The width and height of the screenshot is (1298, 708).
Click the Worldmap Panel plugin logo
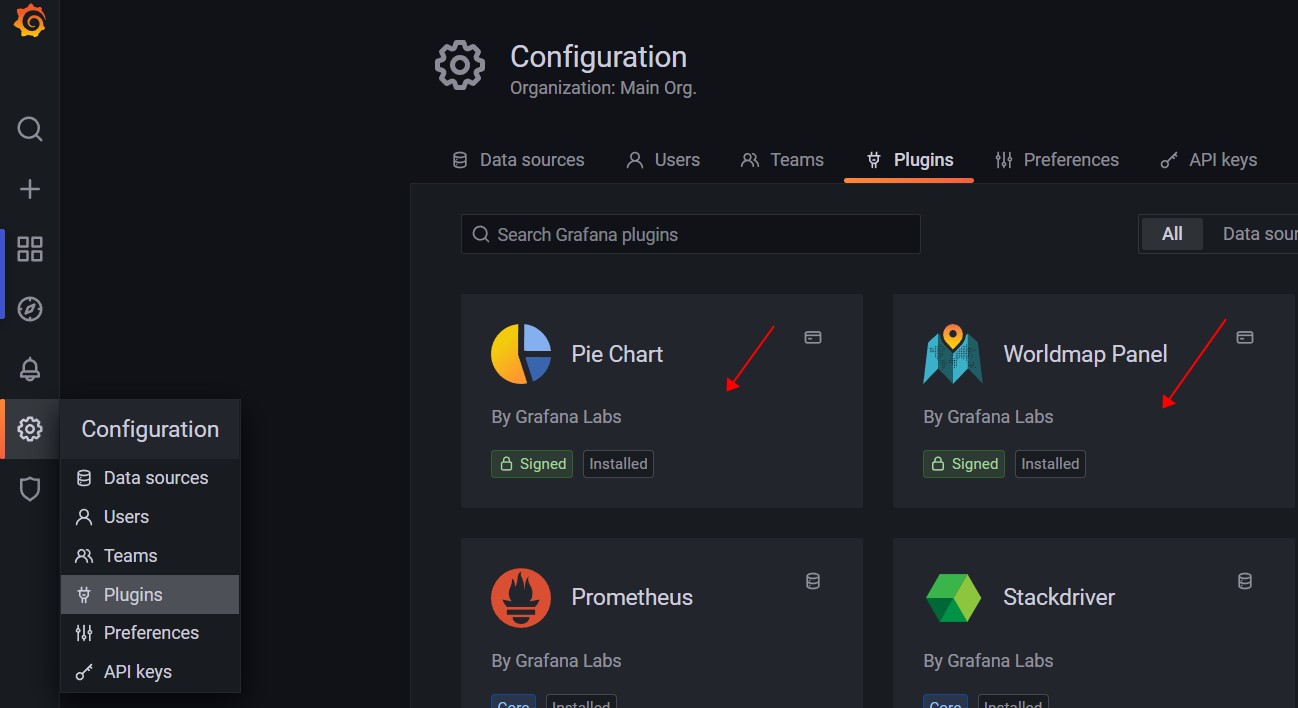(953, 354)
